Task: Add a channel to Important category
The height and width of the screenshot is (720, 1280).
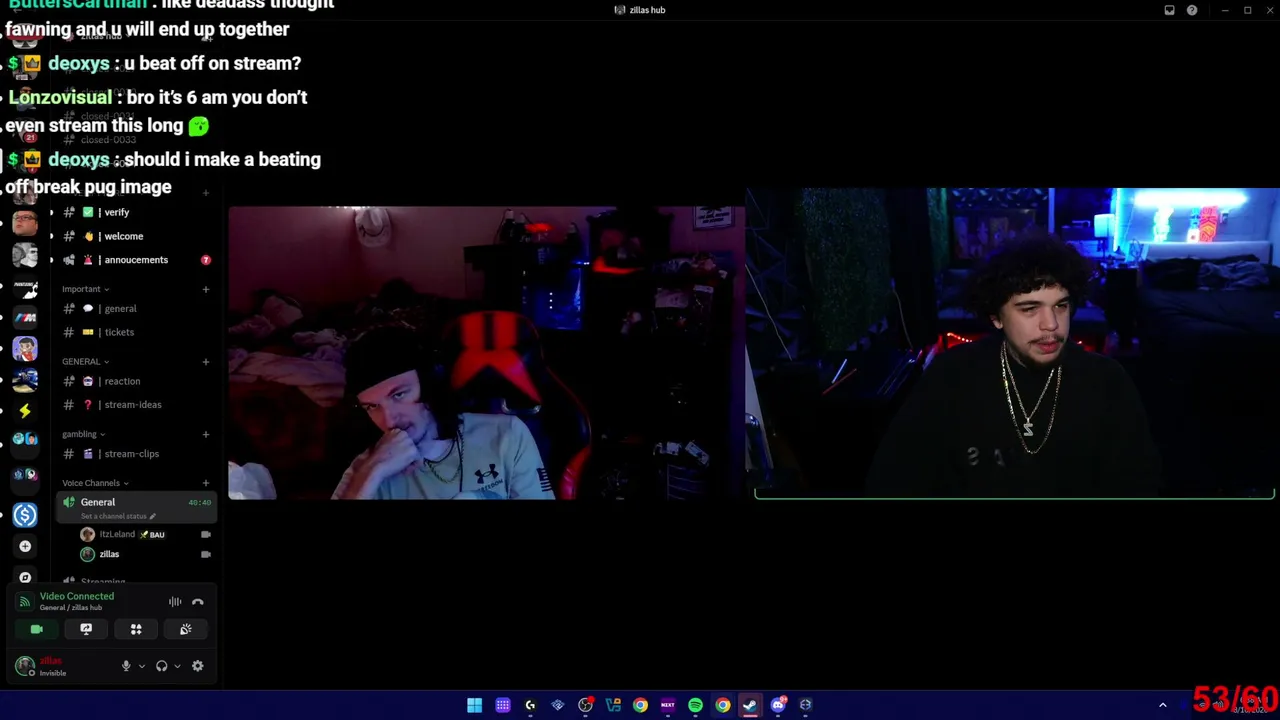Action: 206,289
